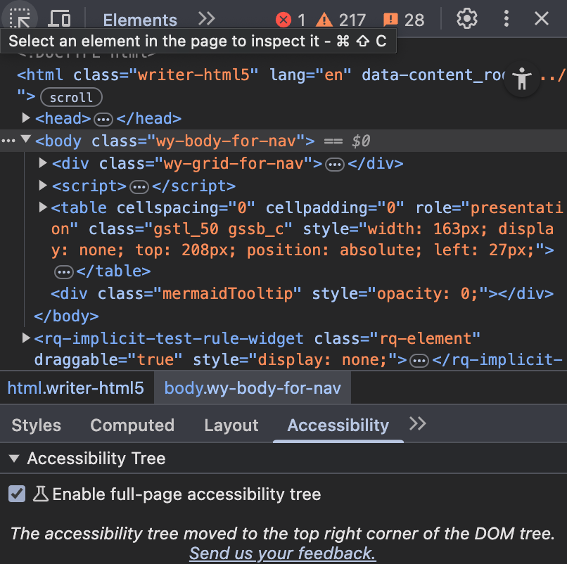Image resolution: width=568 pixels, height=564 pixels.
Task: Open the three-dot customize DevTools menu
Action: [x=506, y=19]
